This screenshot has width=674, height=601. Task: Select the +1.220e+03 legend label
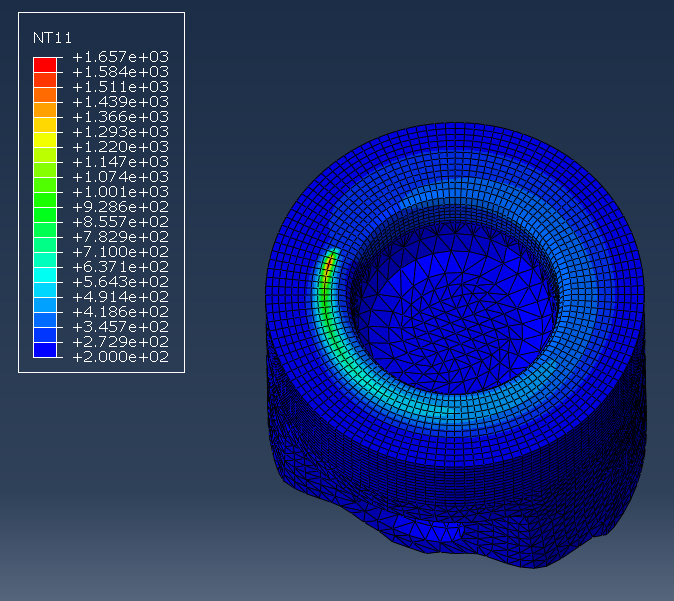click(x=120, y=147)
